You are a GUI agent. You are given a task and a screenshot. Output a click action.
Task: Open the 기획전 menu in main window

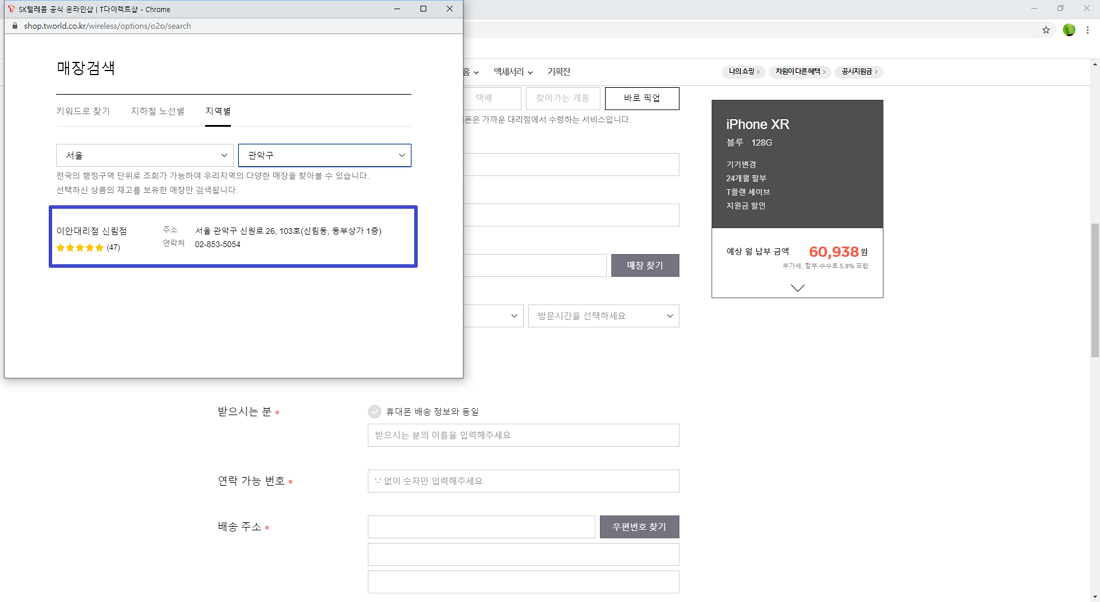coord(559,72)
